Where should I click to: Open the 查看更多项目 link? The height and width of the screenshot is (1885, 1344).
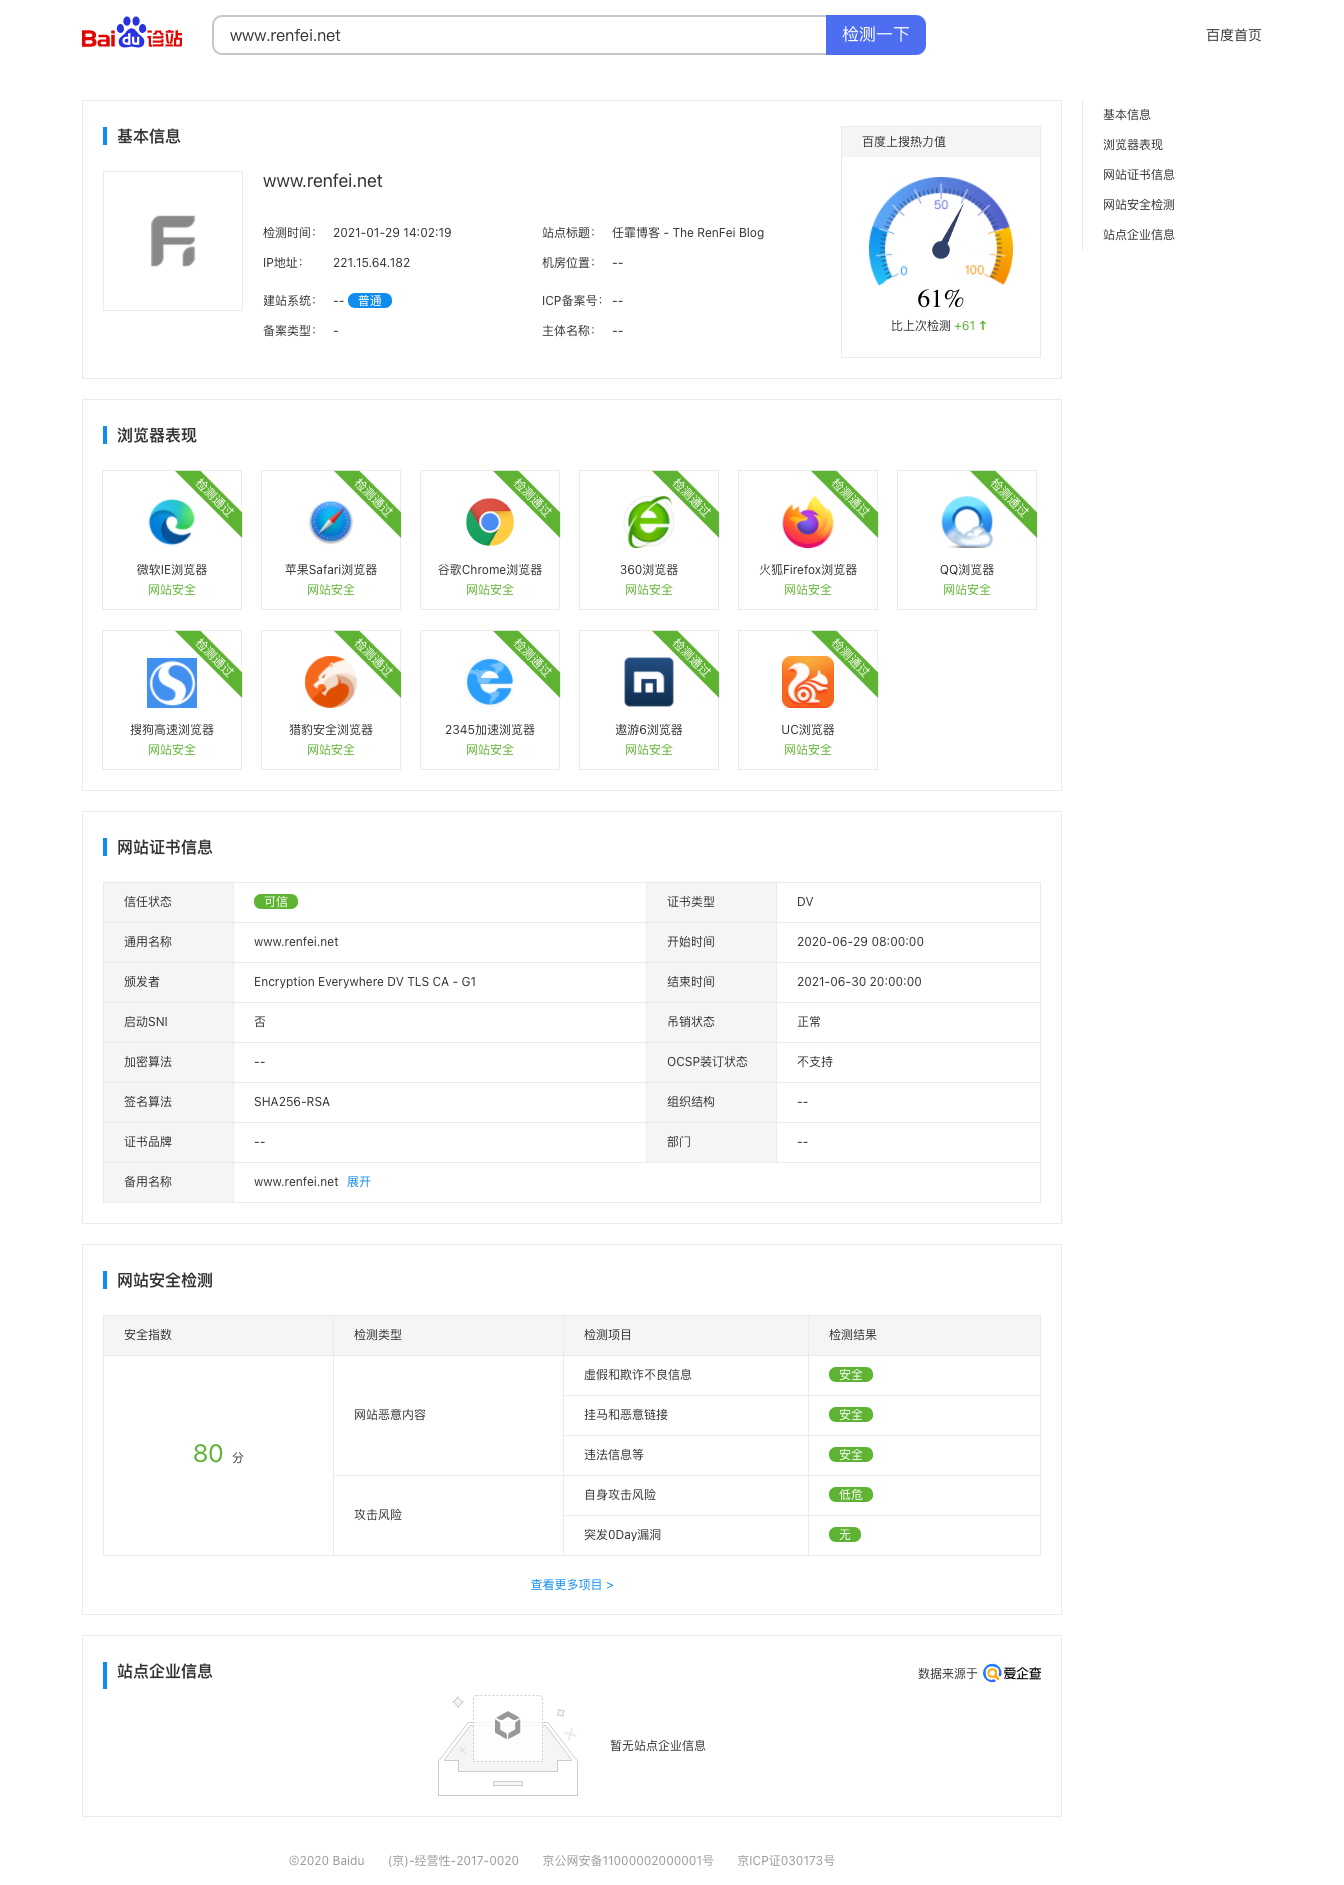tap(572, 1585)
